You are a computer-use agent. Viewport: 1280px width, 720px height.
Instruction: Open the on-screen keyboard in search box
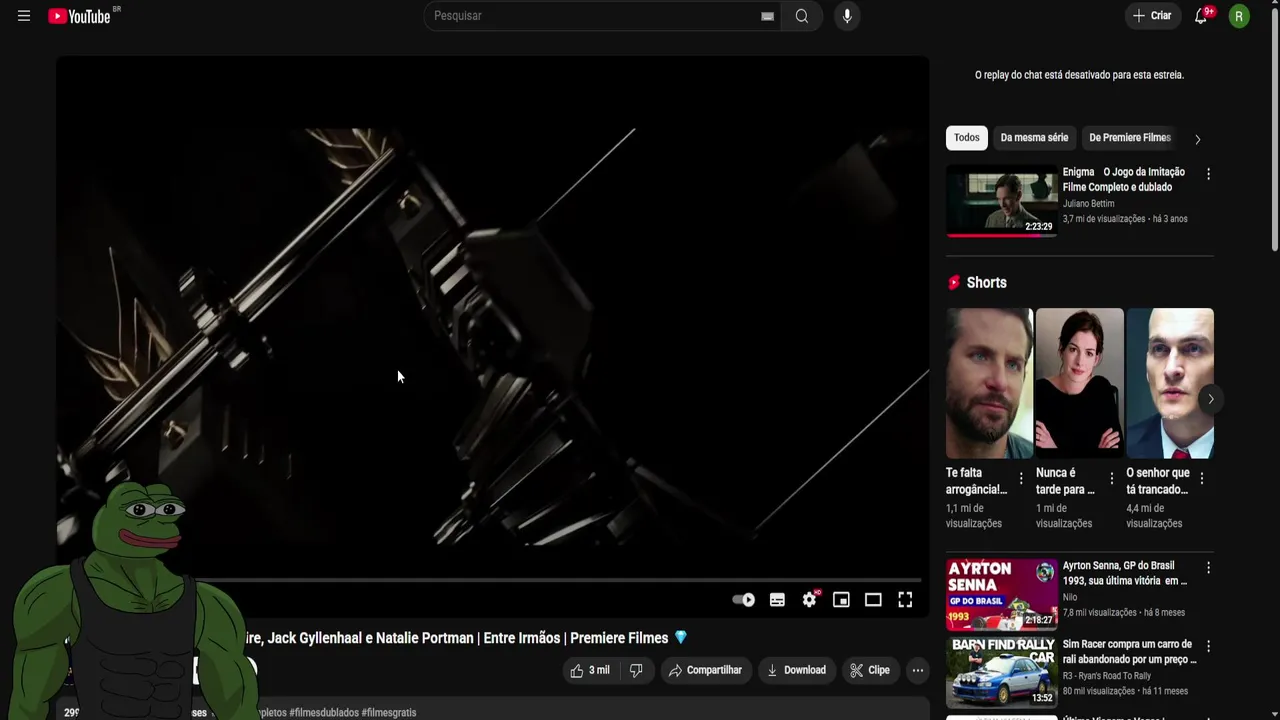(767, 16)
